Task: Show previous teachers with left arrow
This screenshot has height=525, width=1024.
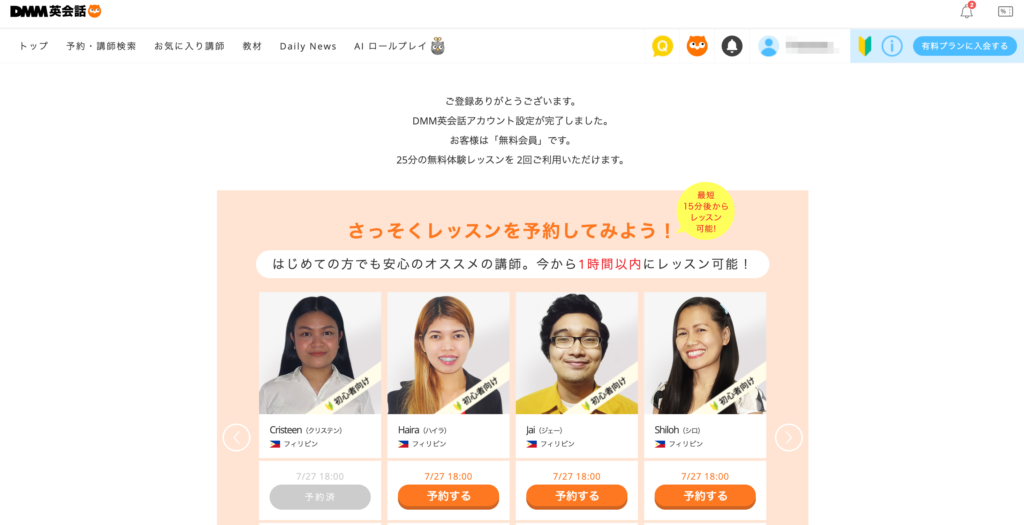Action: pyautogui.click(x=236, y=438)
